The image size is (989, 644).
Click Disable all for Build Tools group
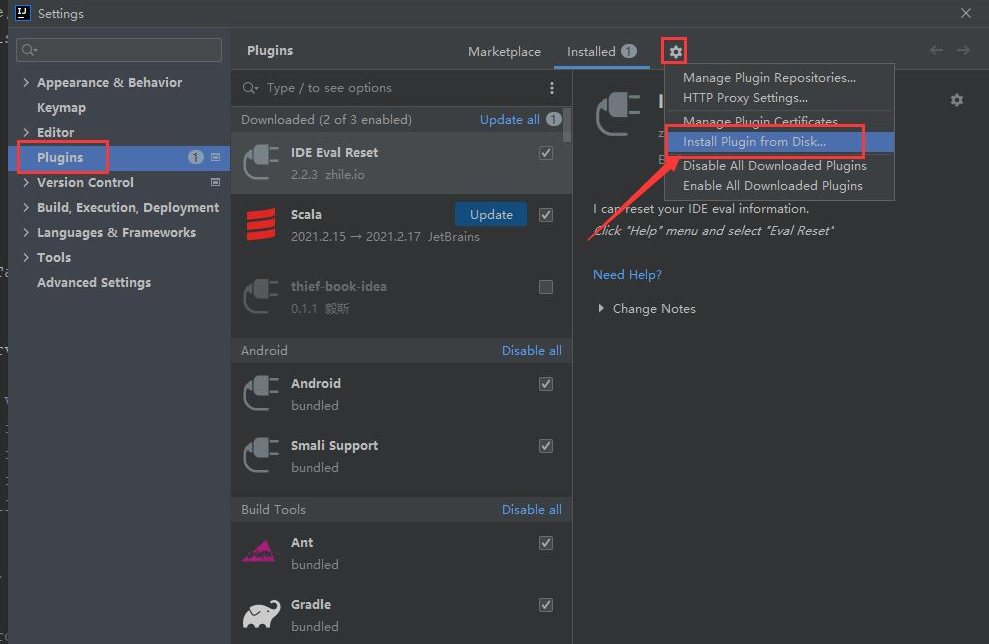click(x=531, y=510)
